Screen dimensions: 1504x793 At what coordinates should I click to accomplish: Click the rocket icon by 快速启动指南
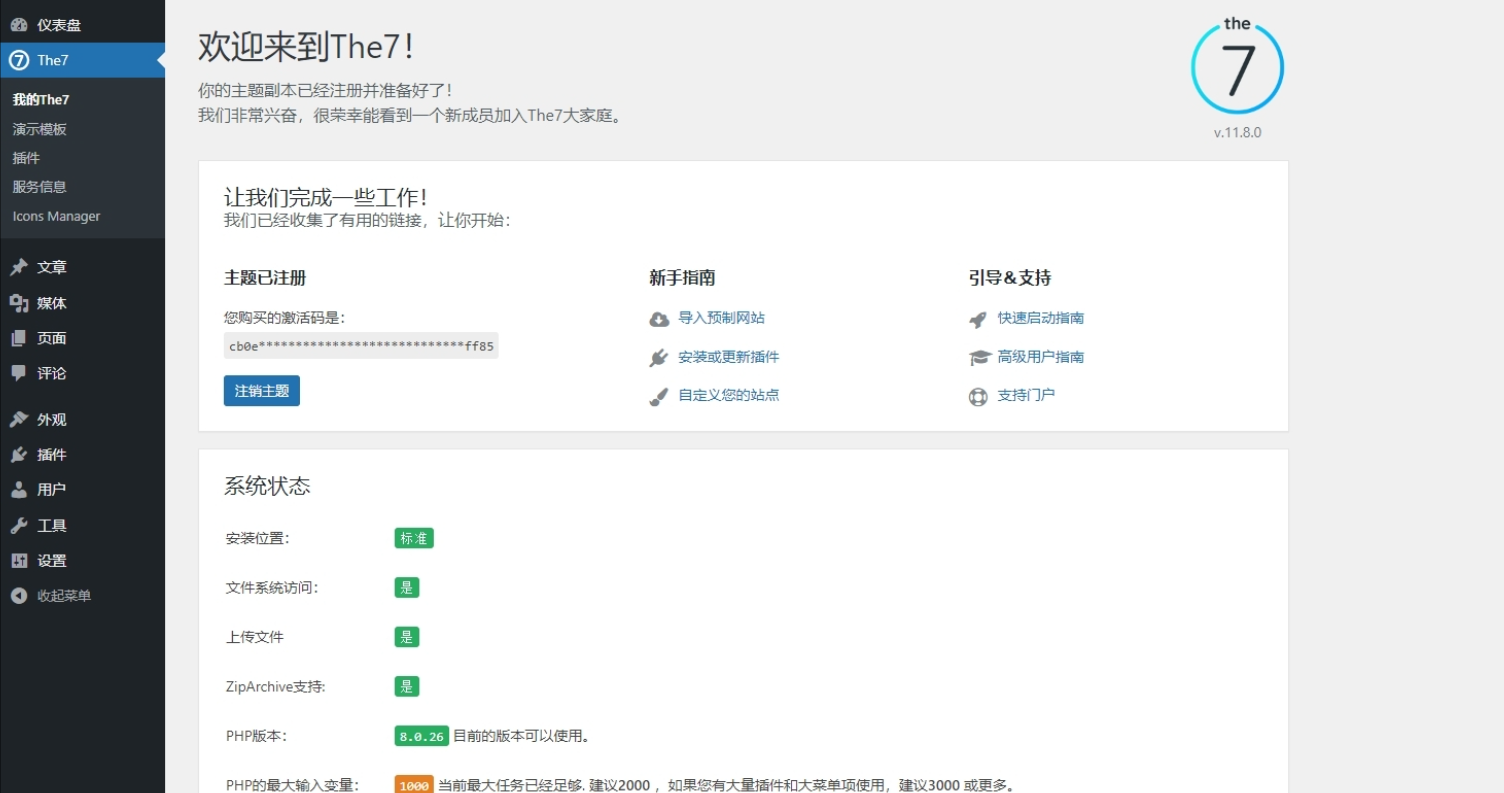(978, 319)
